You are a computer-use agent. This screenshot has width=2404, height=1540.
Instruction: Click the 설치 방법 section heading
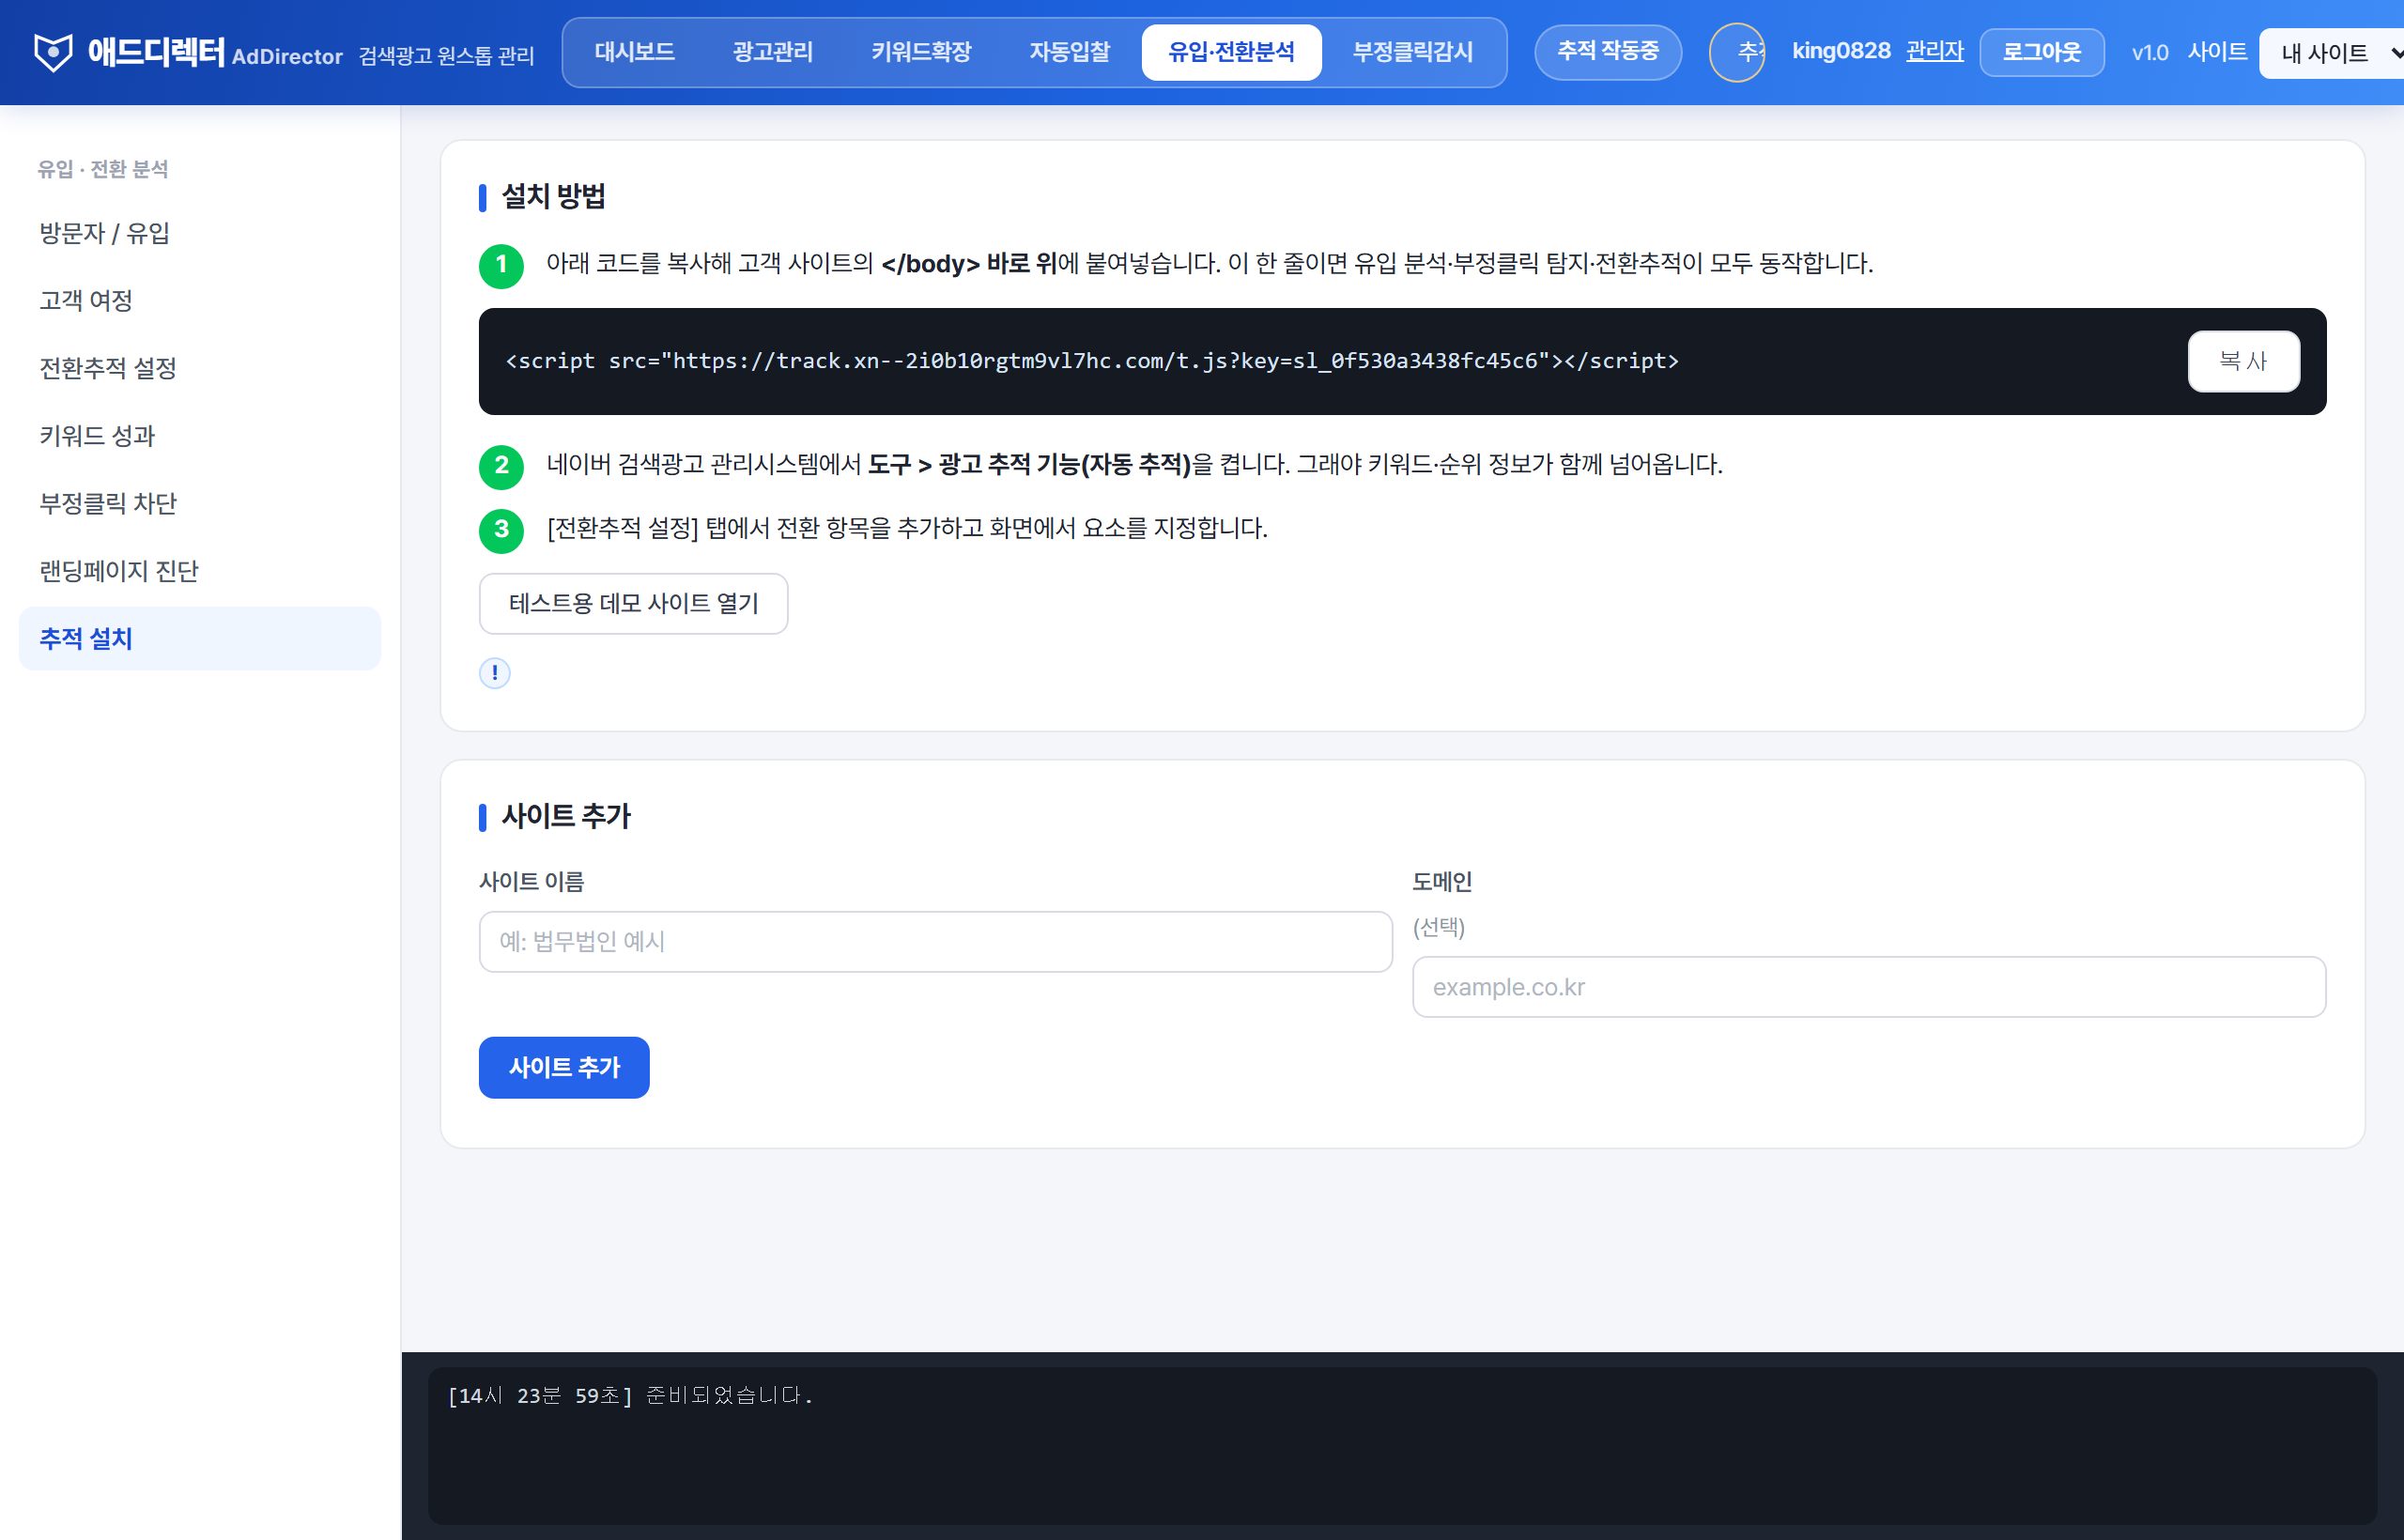point(553,196)
